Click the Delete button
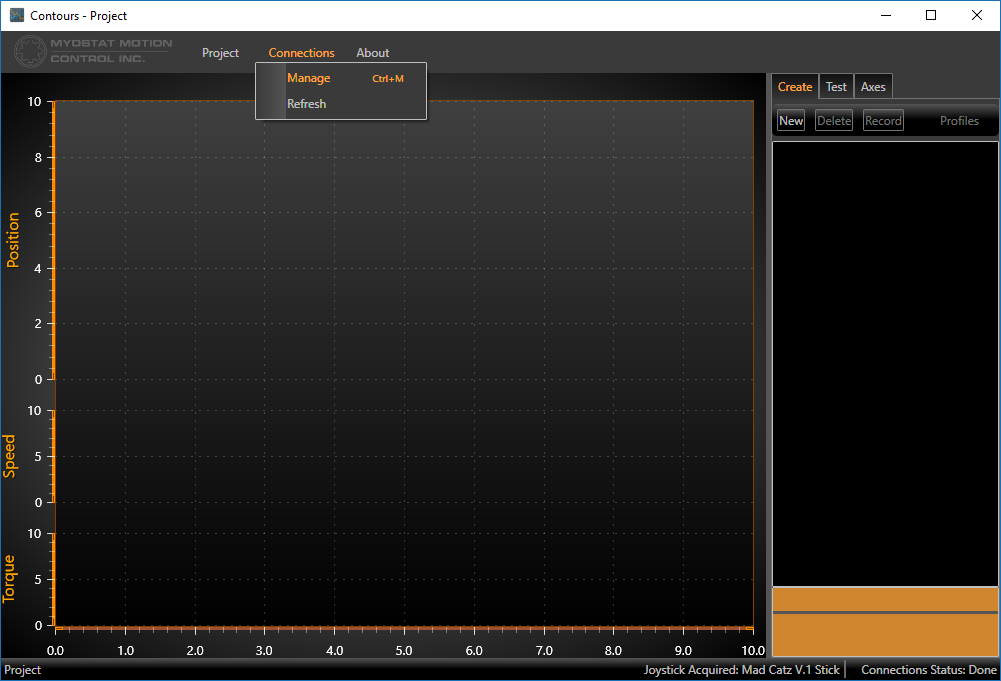This screenshot has height=681, width=1001. point(834,121)
